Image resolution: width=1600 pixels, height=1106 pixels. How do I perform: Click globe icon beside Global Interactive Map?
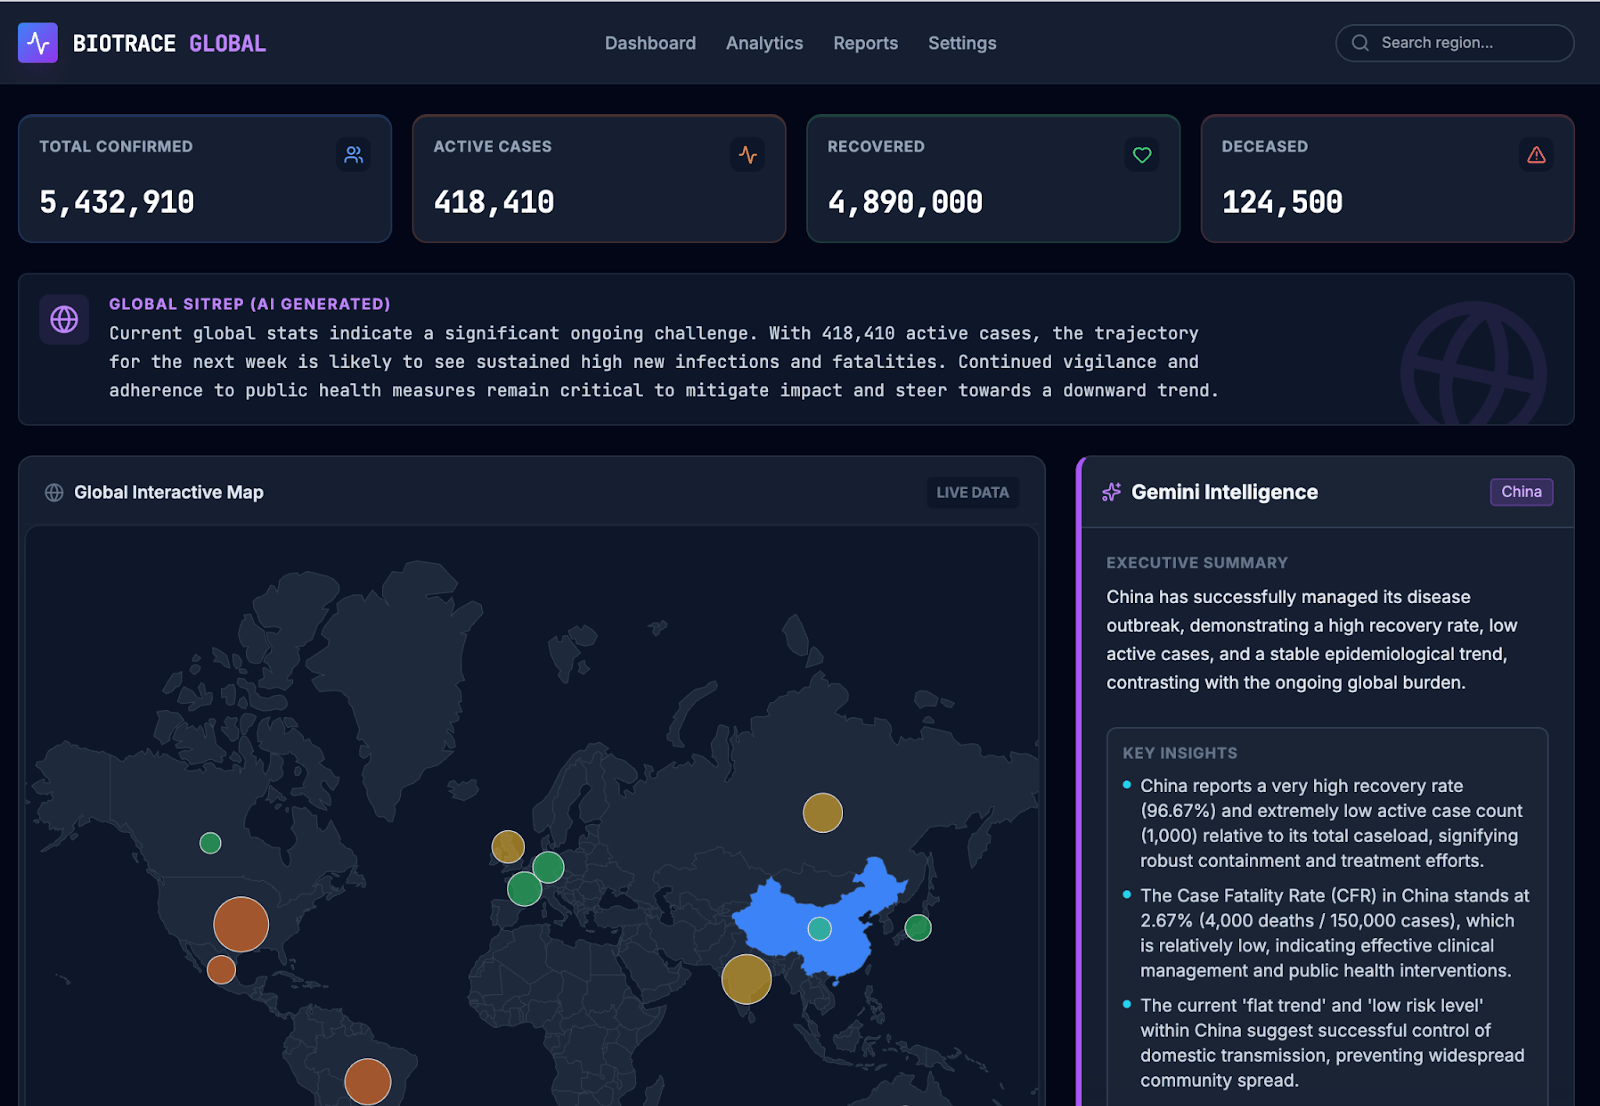tap(54, 492)
